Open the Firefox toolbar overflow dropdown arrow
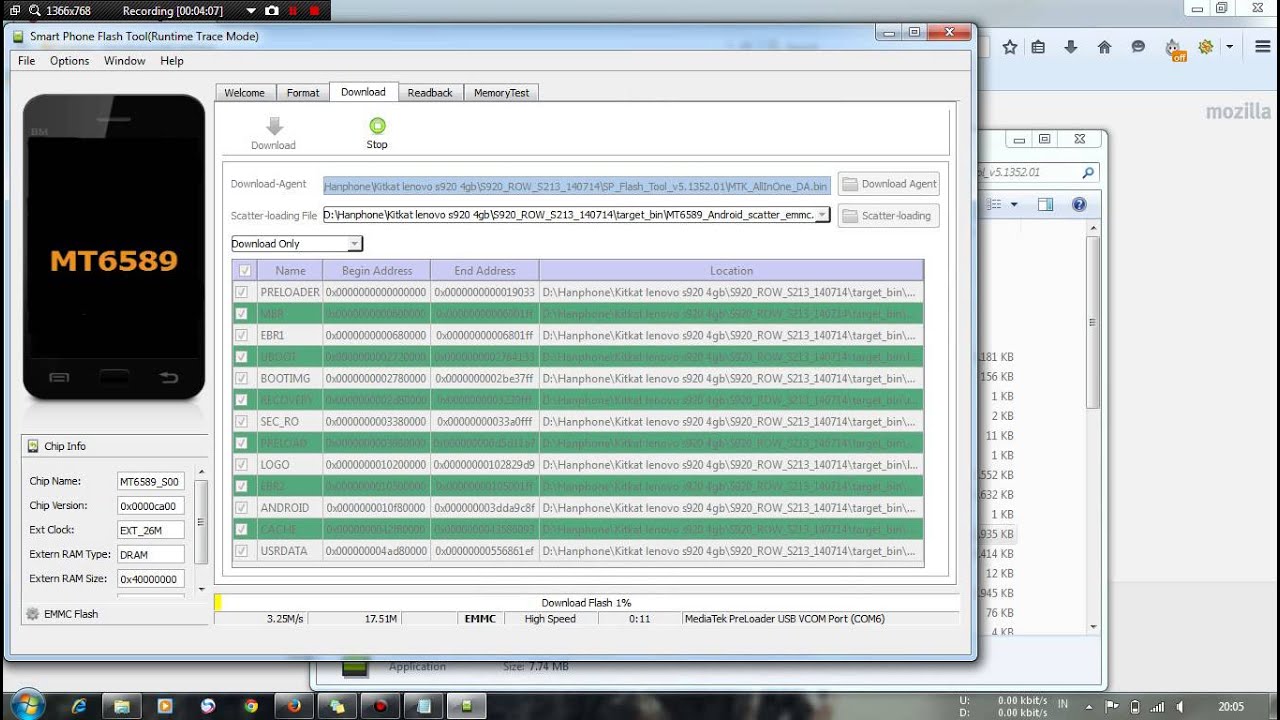Screen dimensions: 1280x720 (1230, 47)
